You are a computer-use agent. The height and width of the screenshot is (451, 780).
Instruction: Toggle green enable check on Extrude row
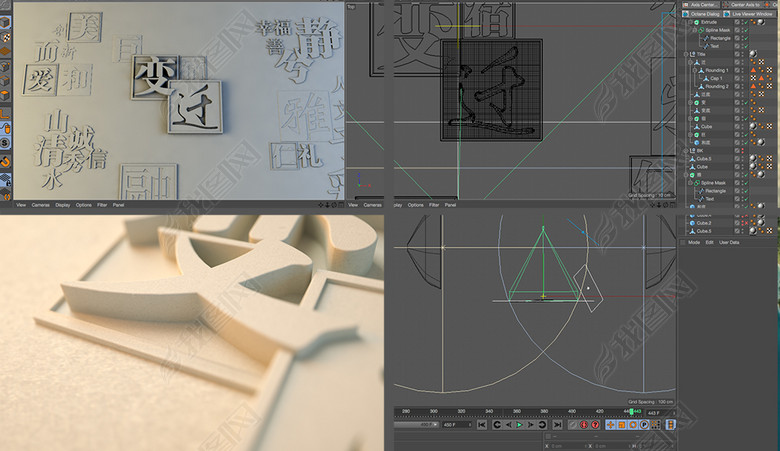point(746,22)
